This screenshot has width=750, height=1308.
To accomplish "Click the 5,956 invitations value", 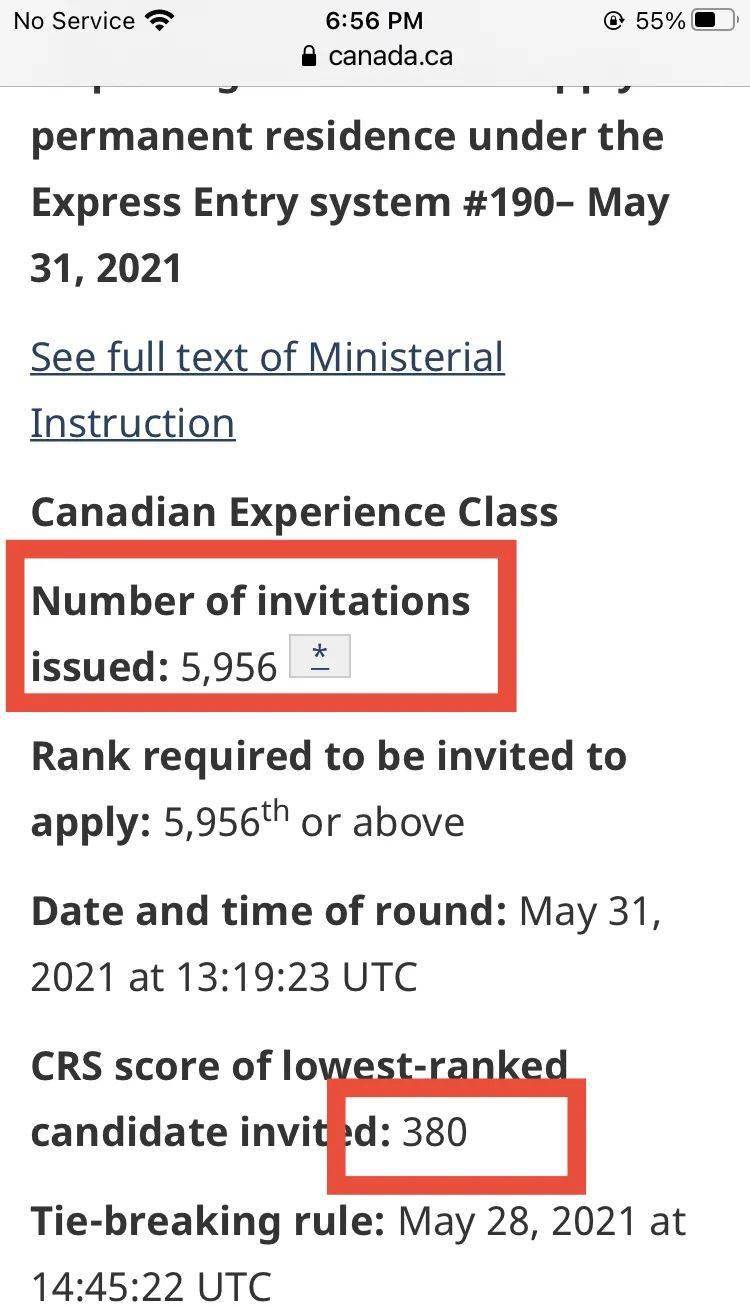I will (229, 667).
